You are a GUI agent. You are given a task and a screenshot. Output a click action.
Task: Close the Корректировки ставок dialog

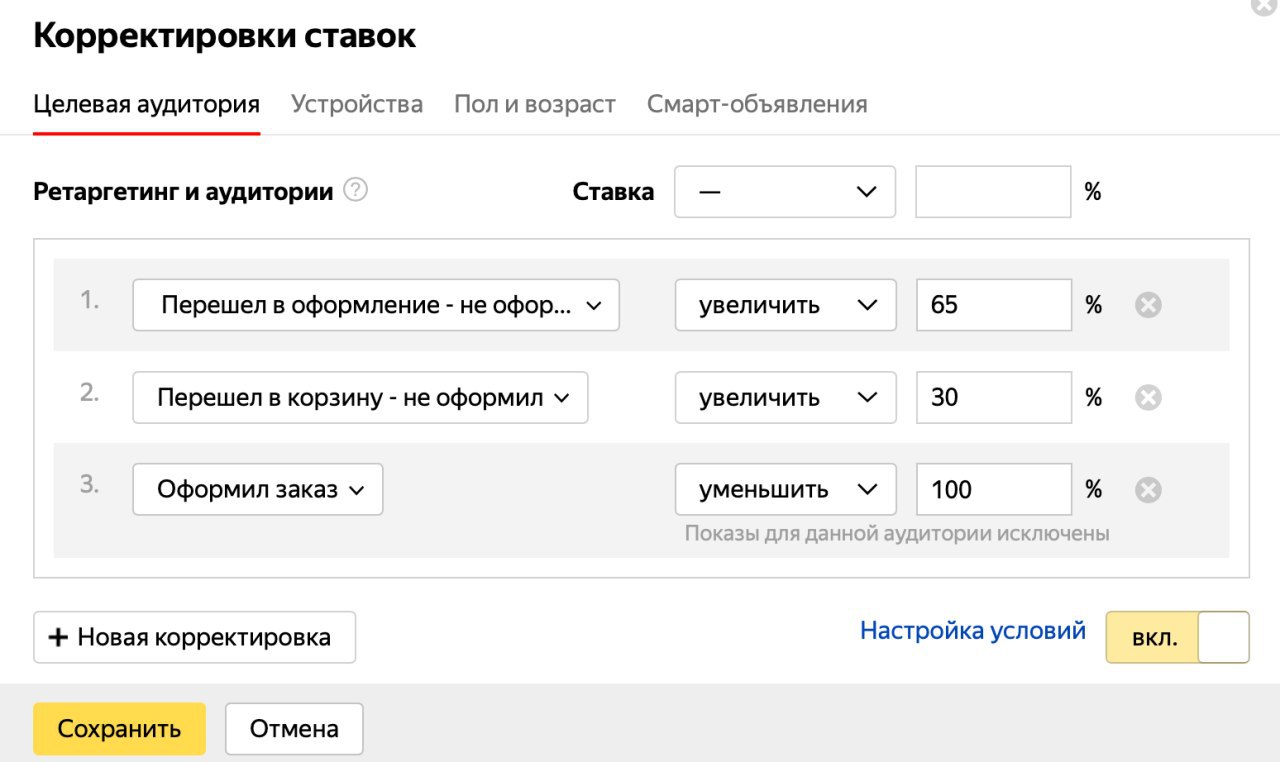point(1262,5)
